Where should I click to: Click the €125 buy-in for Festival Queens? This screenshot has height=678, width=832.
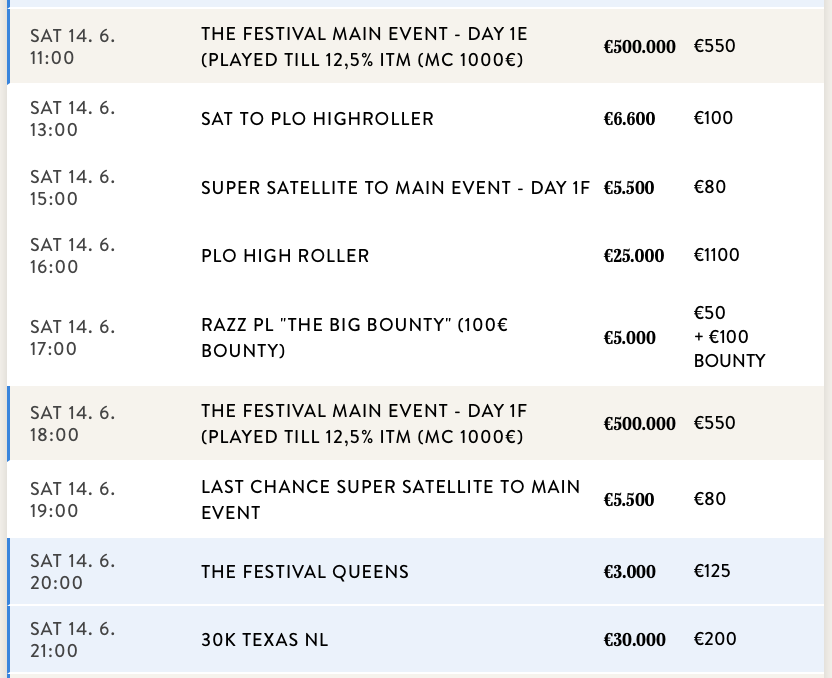(x=712, y=571)
